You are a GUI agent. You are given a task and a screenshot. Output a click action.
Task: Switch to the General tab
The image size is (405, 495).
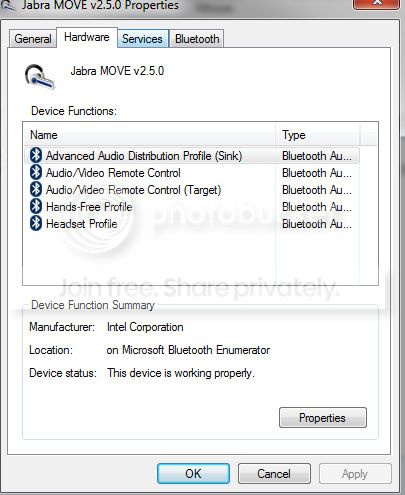[33, 39]
